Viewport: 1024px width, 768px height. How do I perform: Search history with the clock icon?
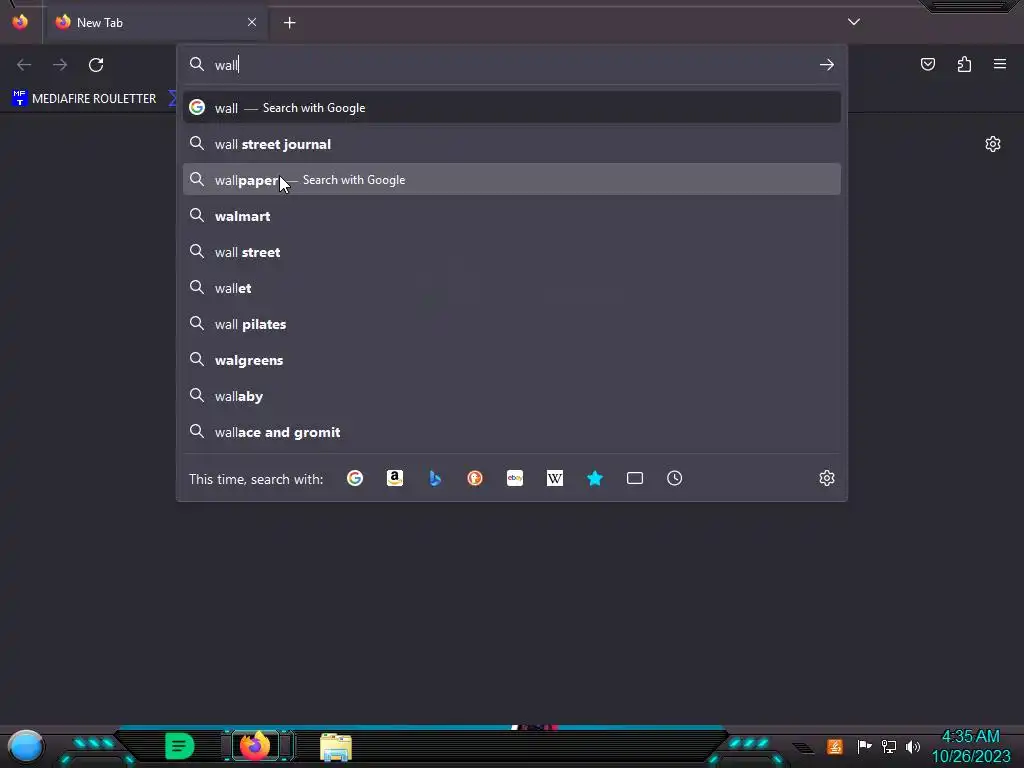point(675,478)
